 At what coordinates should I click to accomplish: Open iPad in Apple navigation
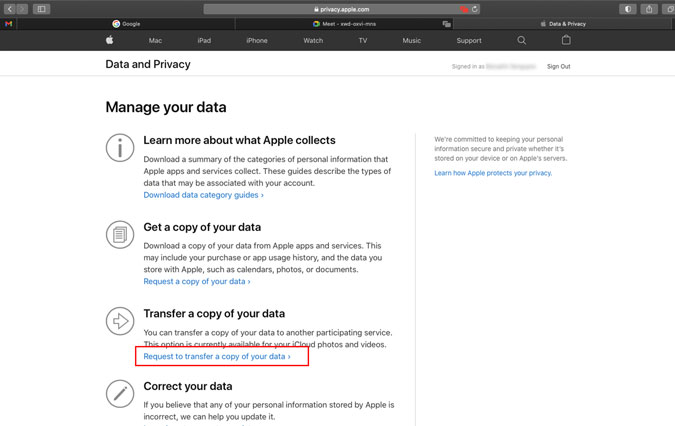(x=204, y=40)
